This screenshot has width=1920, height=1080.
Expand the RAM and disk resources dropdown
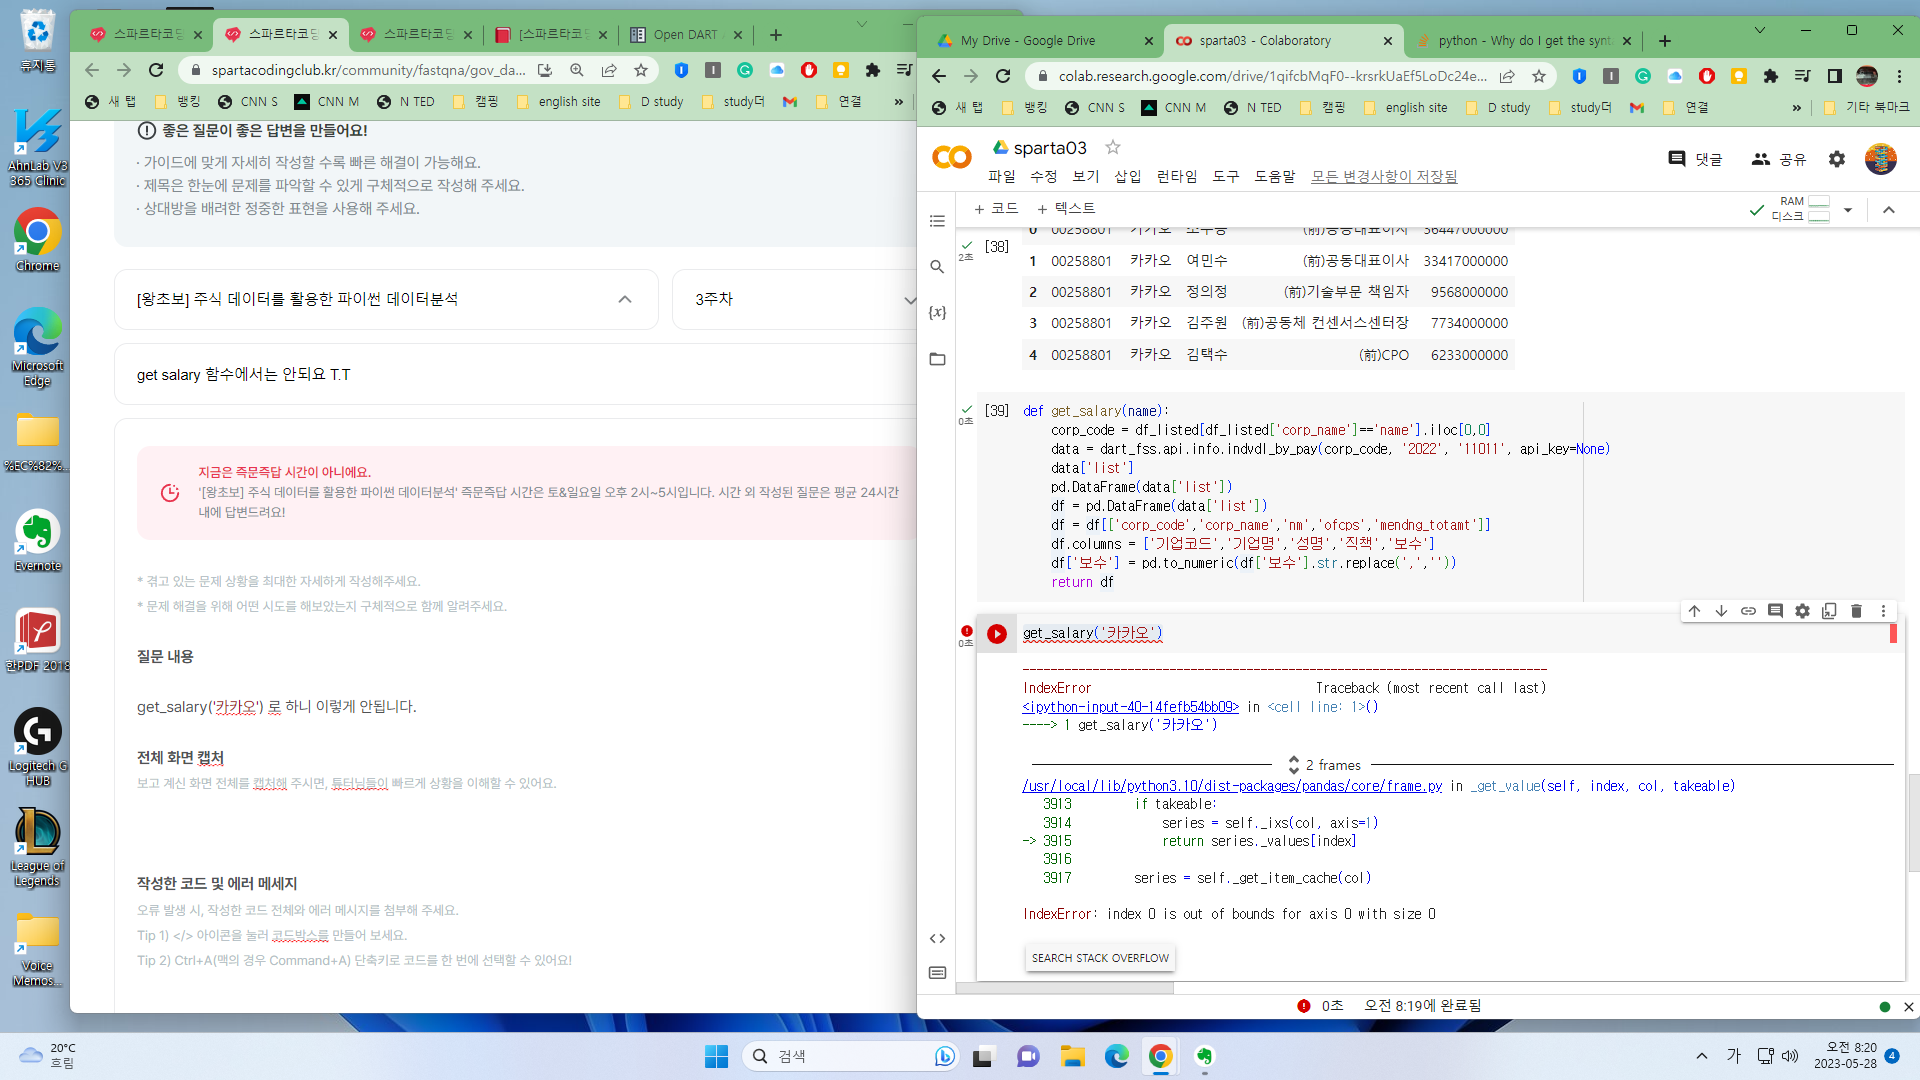pyautogui.click(x=1848, y=210)
